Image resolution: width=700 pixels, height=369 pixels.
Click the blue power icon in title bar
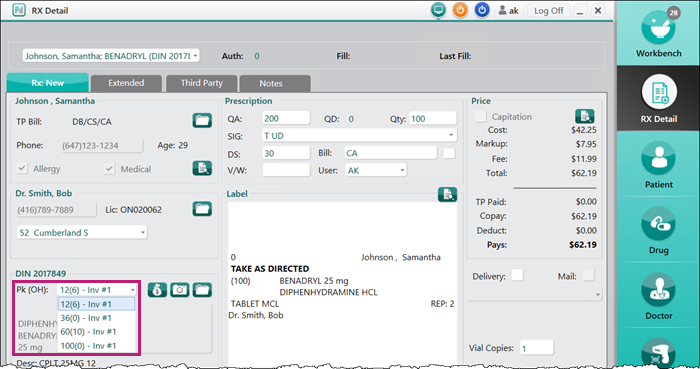pyautogui.click(x=482, y=10)
